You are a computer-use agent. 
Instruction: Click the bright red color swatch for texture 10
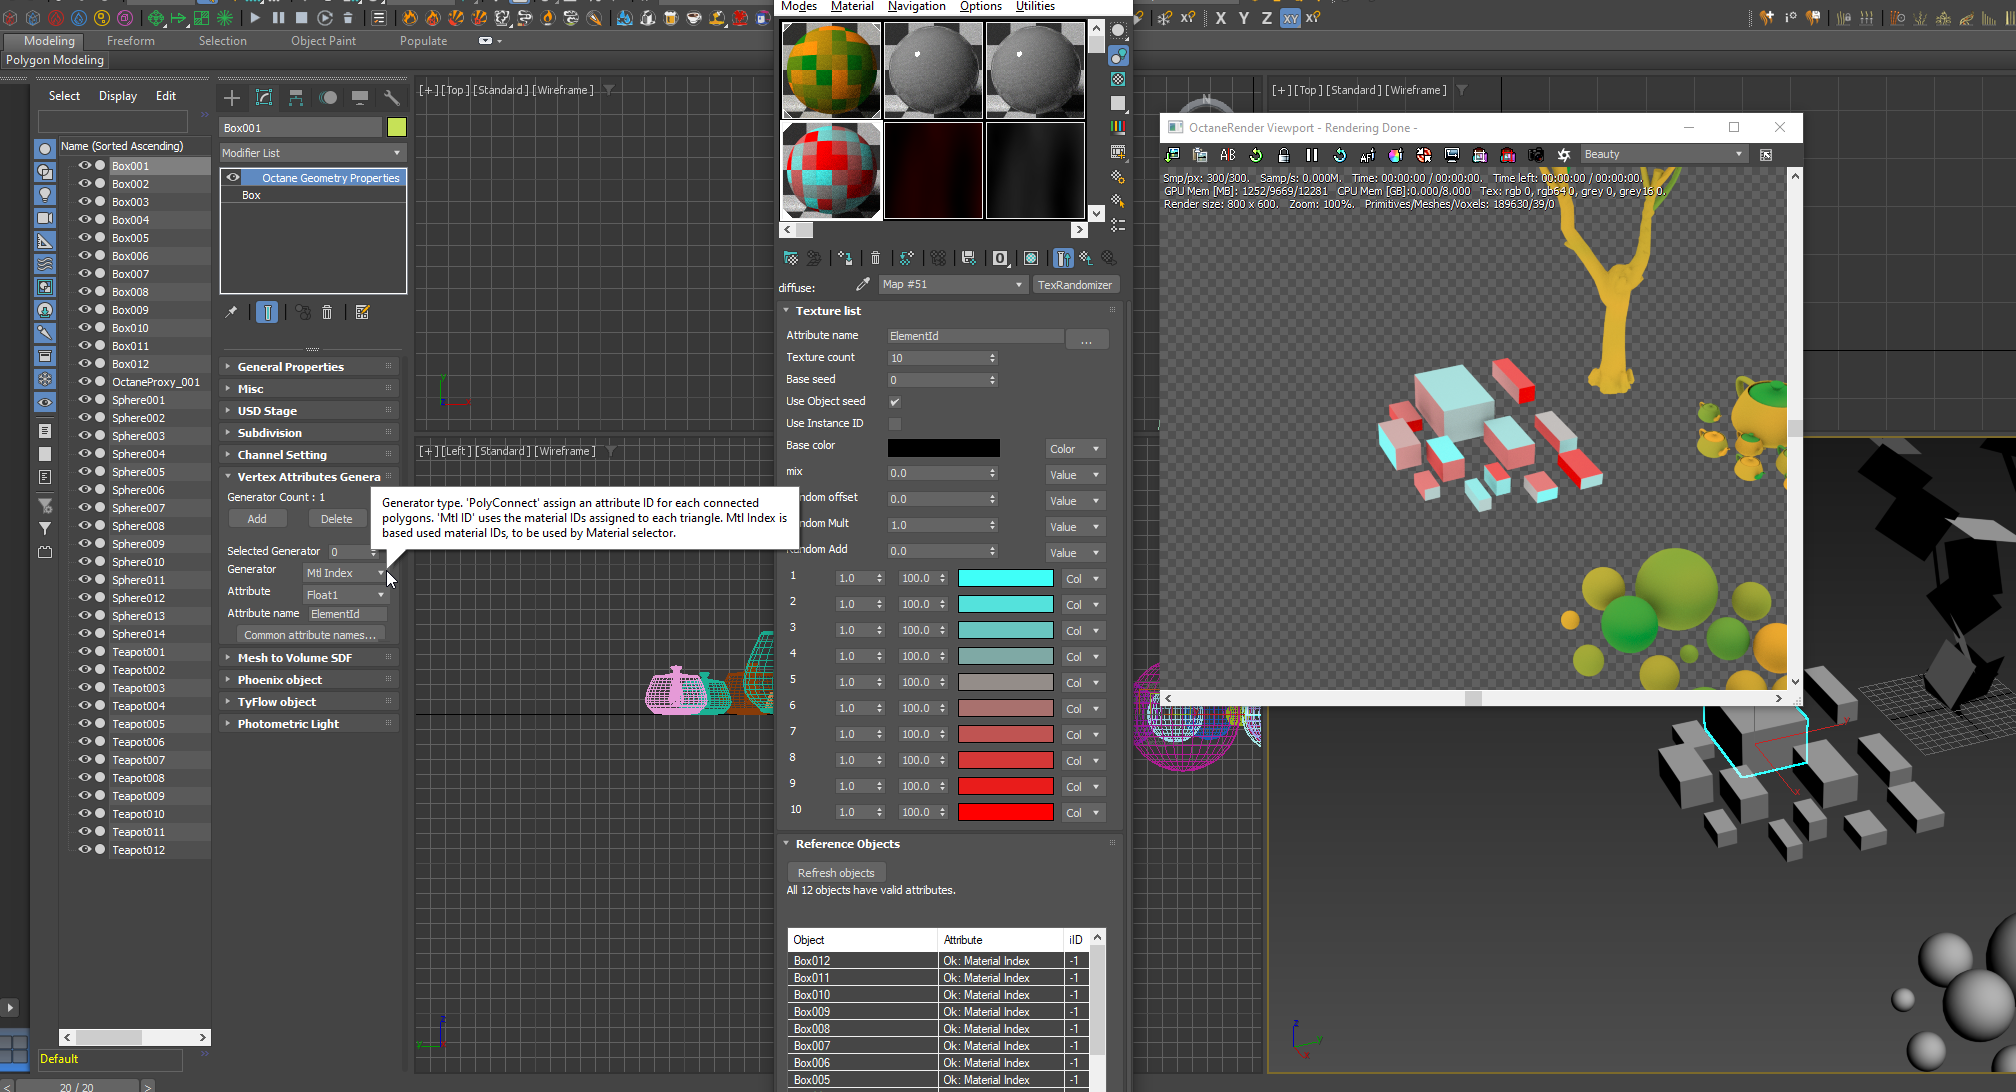[1005, 812]
